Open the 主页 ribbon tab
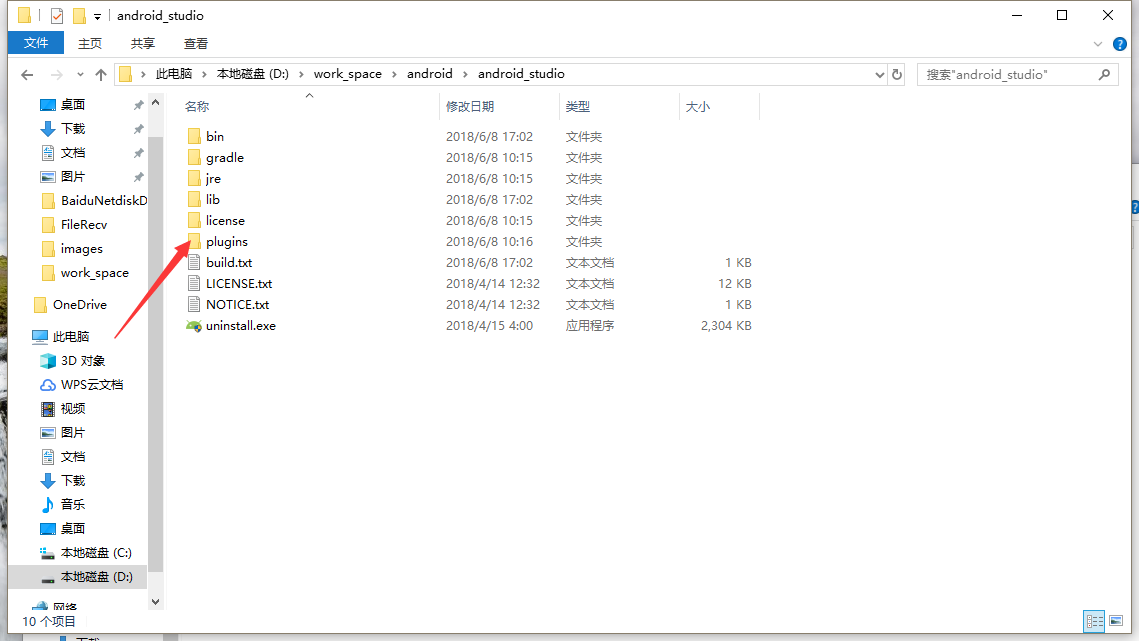 tap(89, 44)
